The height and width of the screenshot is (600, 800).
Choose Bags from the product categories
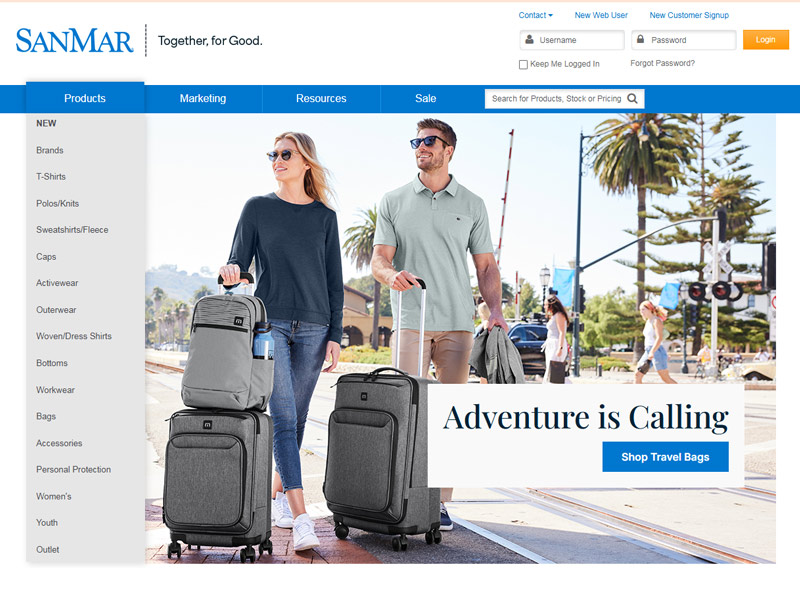point(46,416)
